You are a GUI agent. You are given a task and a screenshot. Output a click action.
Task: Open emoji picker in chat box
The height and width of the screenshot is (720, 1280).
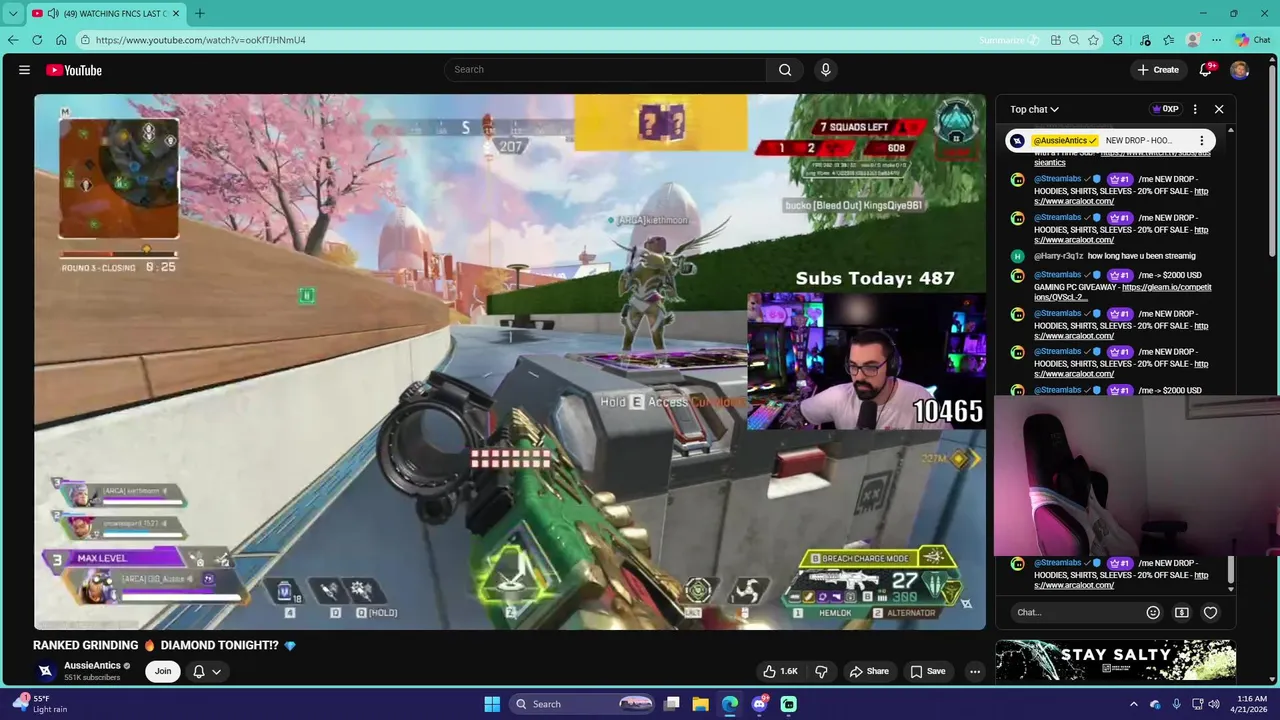tap(1153, 613)
